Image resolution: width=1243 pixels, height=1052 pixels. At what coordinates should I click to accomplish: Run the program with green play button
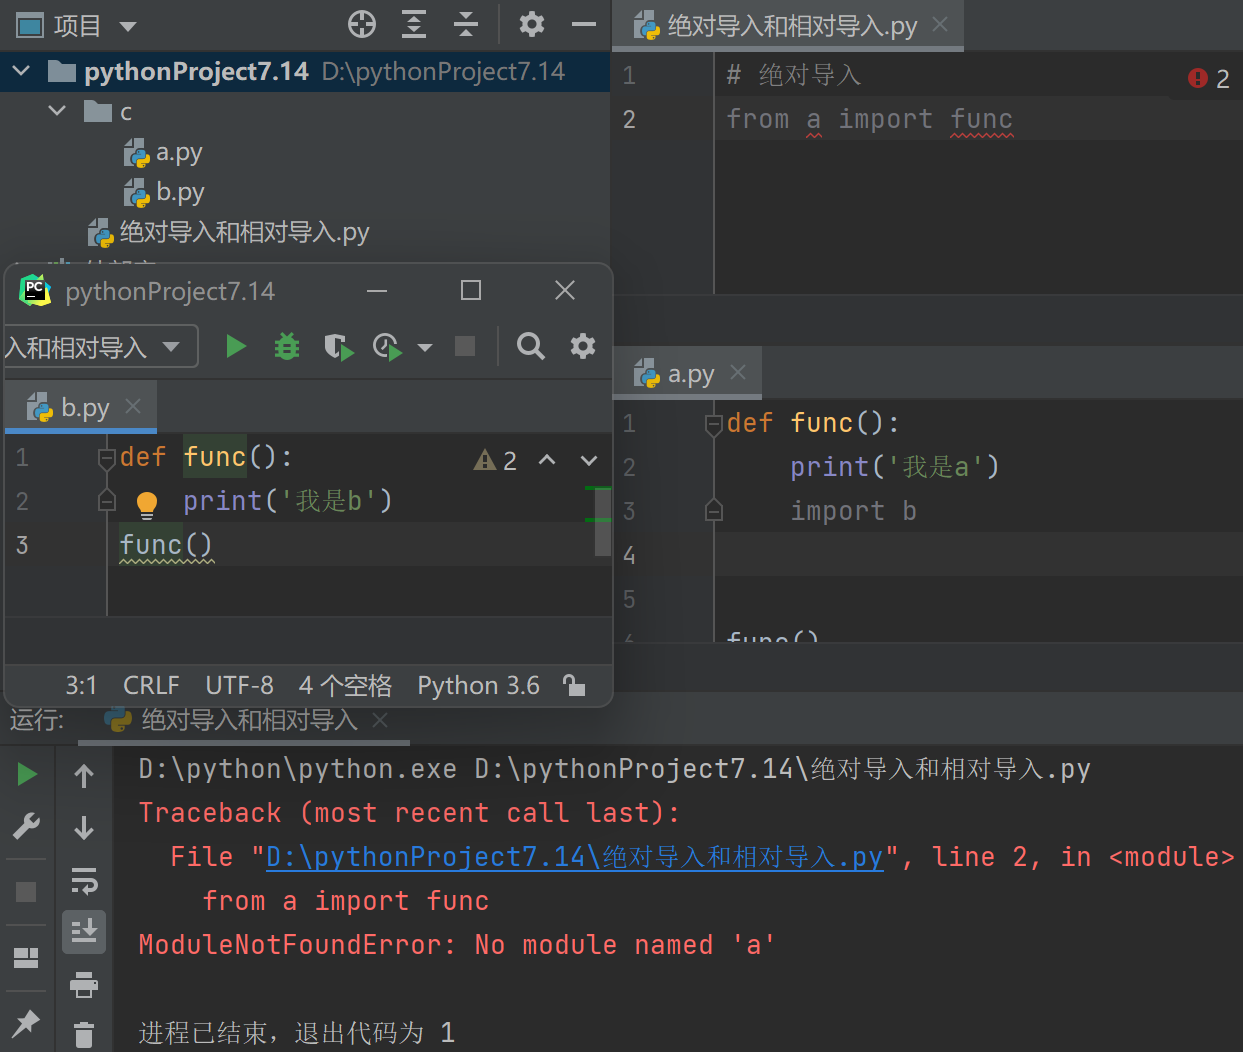click(x=236, y=346)
